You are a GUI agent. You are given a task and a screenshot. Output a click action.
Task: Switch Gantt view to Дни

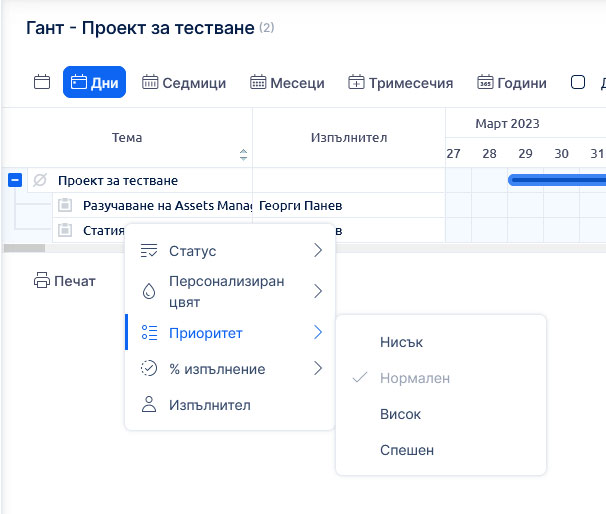click(x=94, y=82)
